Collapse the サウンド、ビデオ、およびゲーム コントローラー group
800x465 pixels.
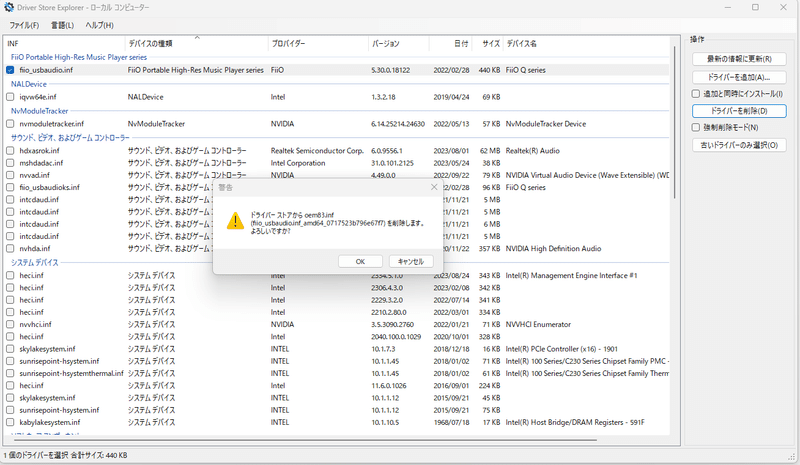[x=70, y=137]
